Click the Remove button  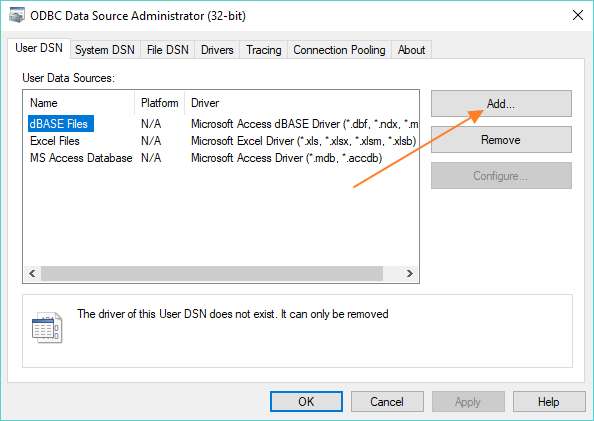(x=501, y=139)
